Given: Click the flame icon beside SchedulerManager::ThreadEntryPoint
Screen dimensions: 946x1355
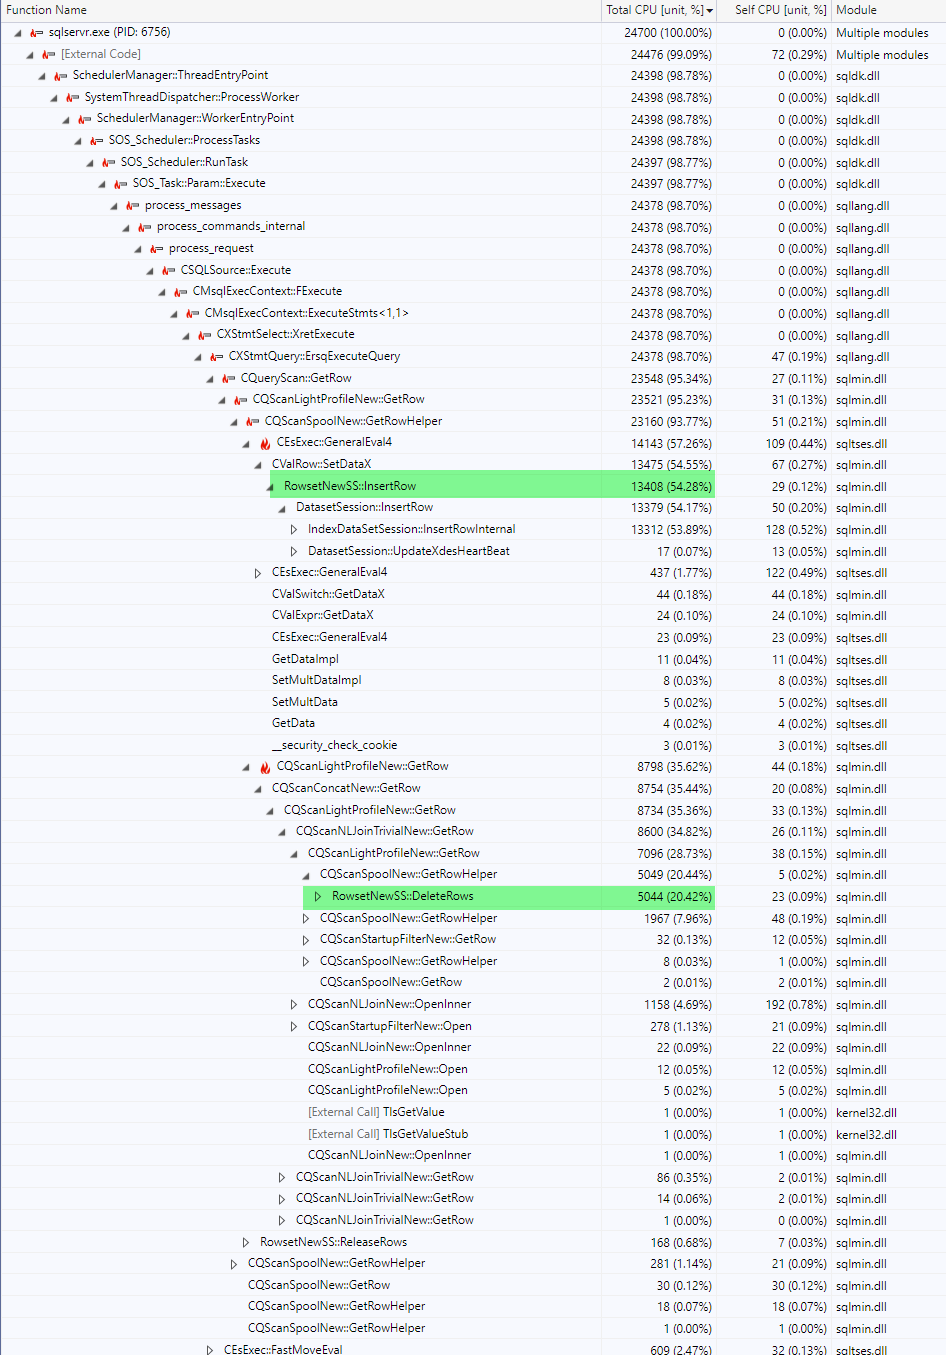Looking at the screenshot, I should click(61, 76).
